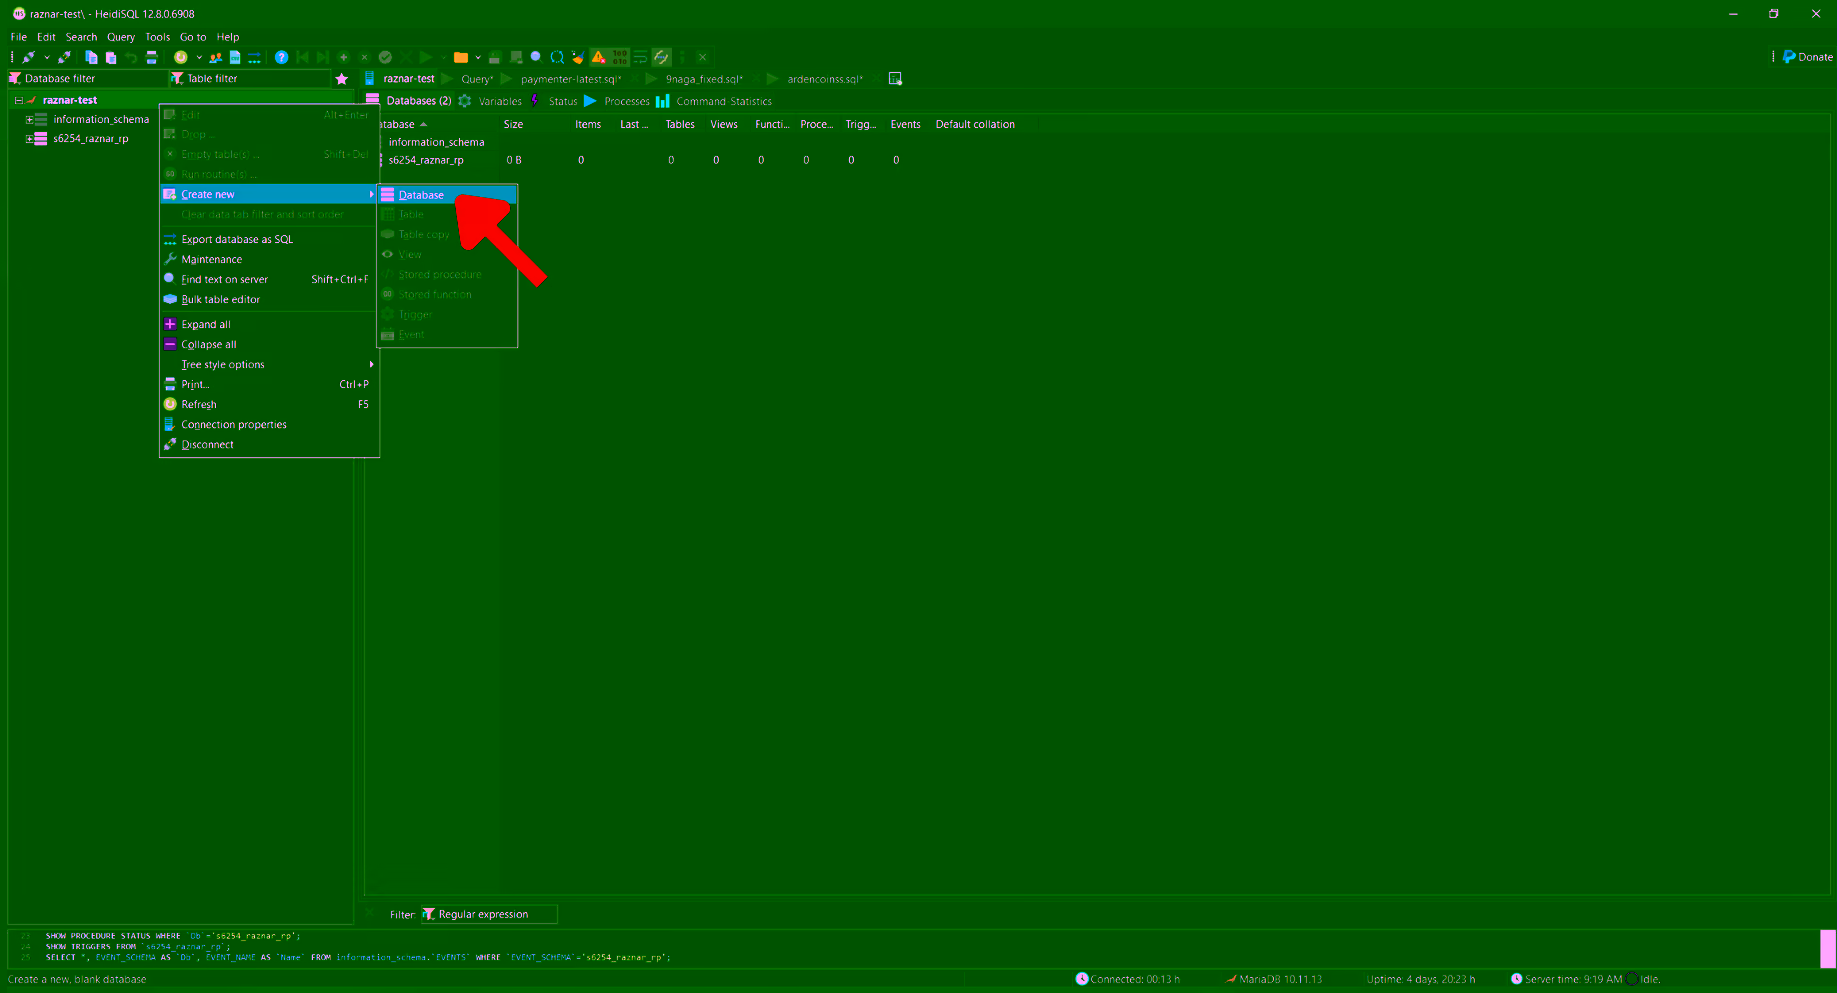Click the Run query play icon
The width and height of the screenshot is (1839, 993).
[425, 57]
